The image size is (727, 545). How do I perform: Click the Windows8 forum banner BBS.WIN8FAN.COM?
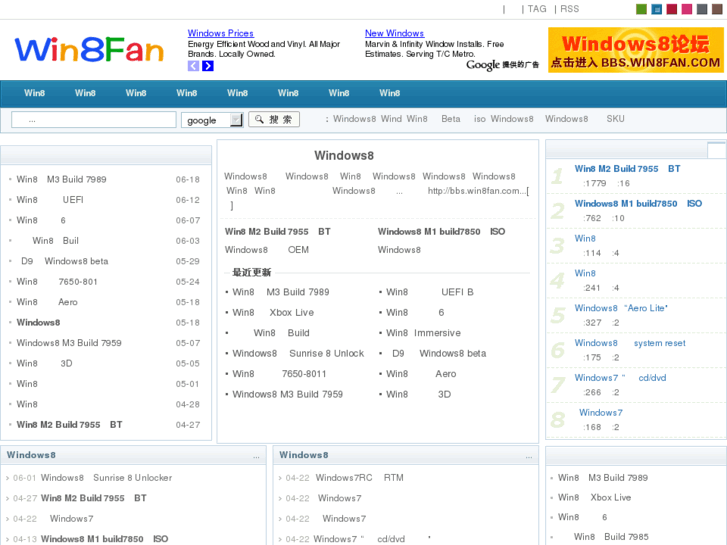click(x=636, y=50)
